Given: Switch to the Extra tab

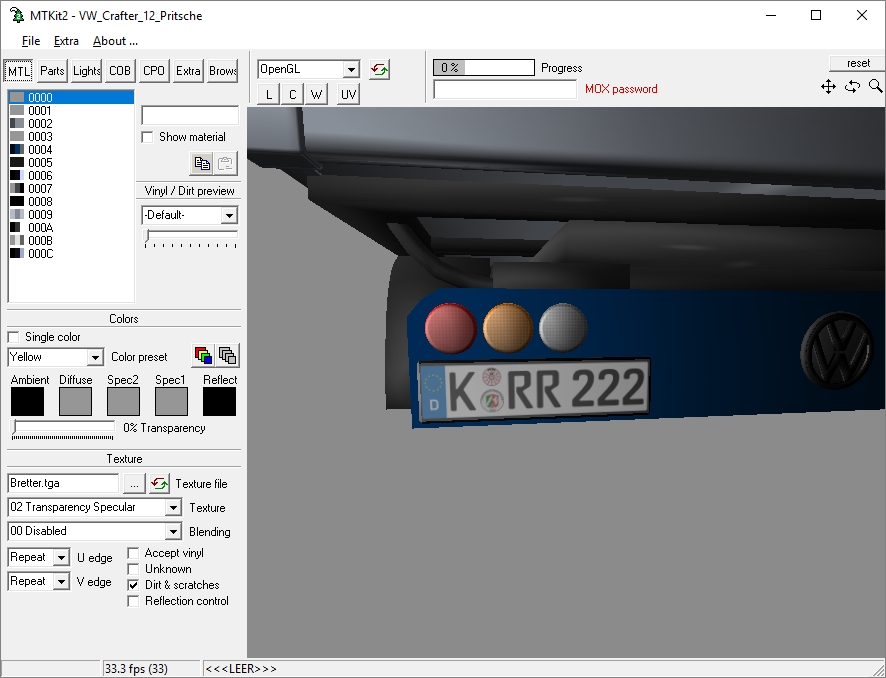Looking at the screenshot, I should pos(188,71).
